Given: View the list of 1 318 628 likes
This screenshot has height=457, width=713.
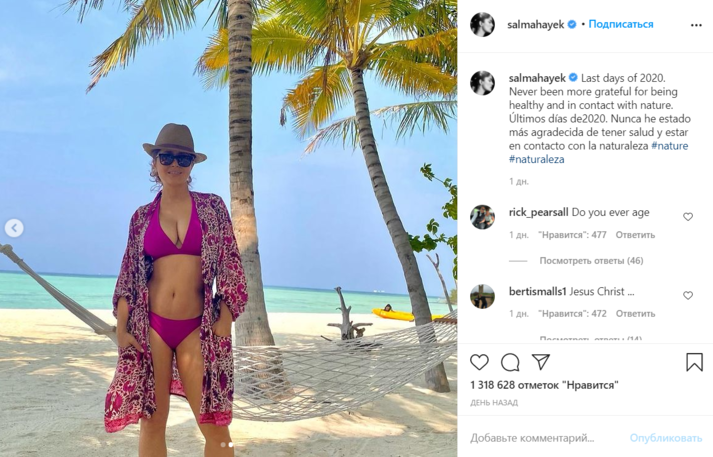Looking at the screenshot, I should [x=544, y=385].
